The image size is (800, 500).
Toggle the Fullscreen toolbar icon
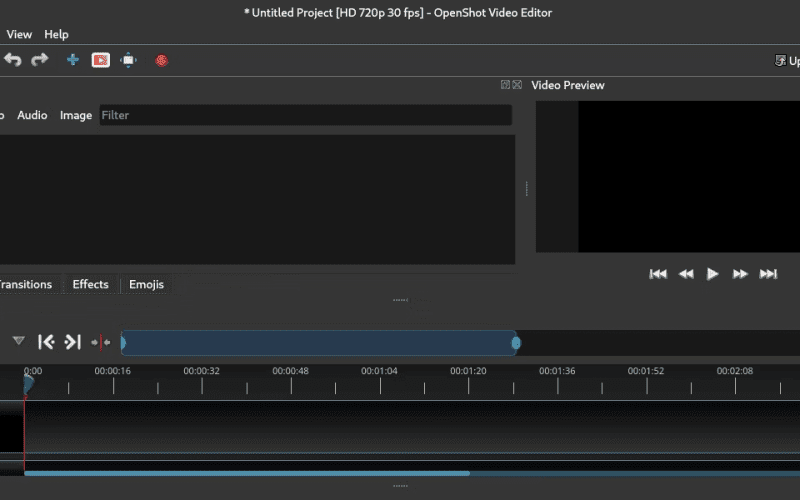click(129, 60)
